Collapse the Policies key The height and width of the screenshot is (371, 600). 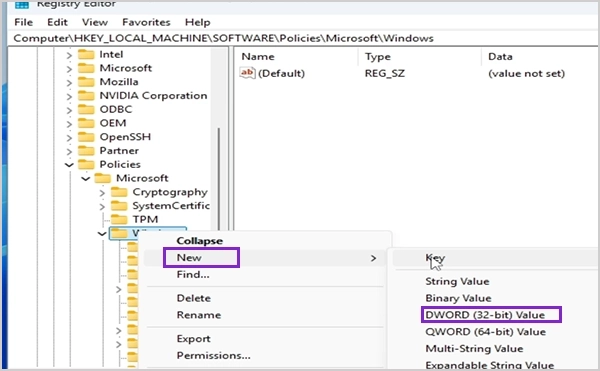pos(69,165)
